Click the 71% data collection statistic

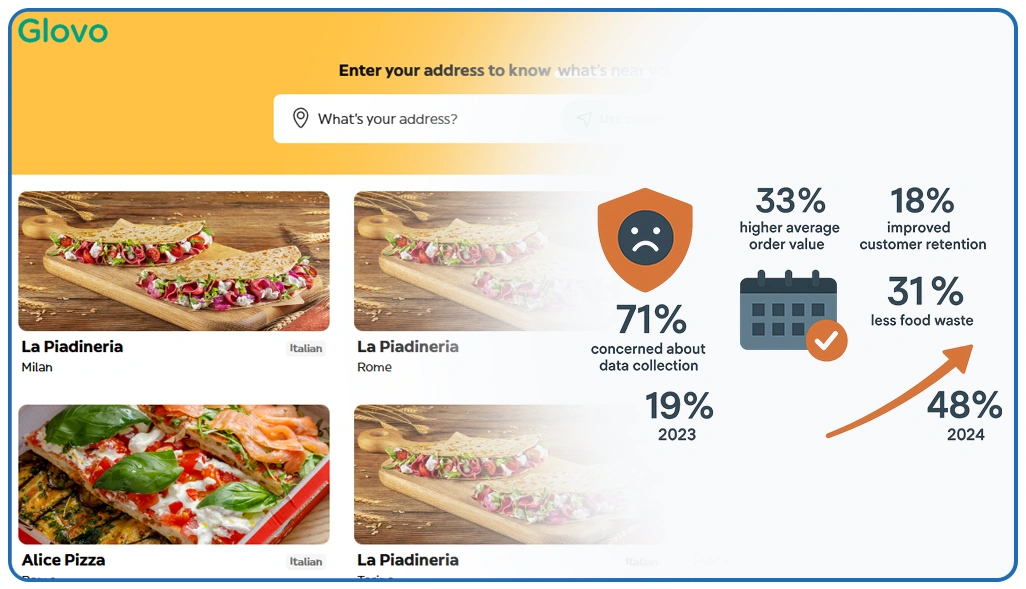pos(651,321)
